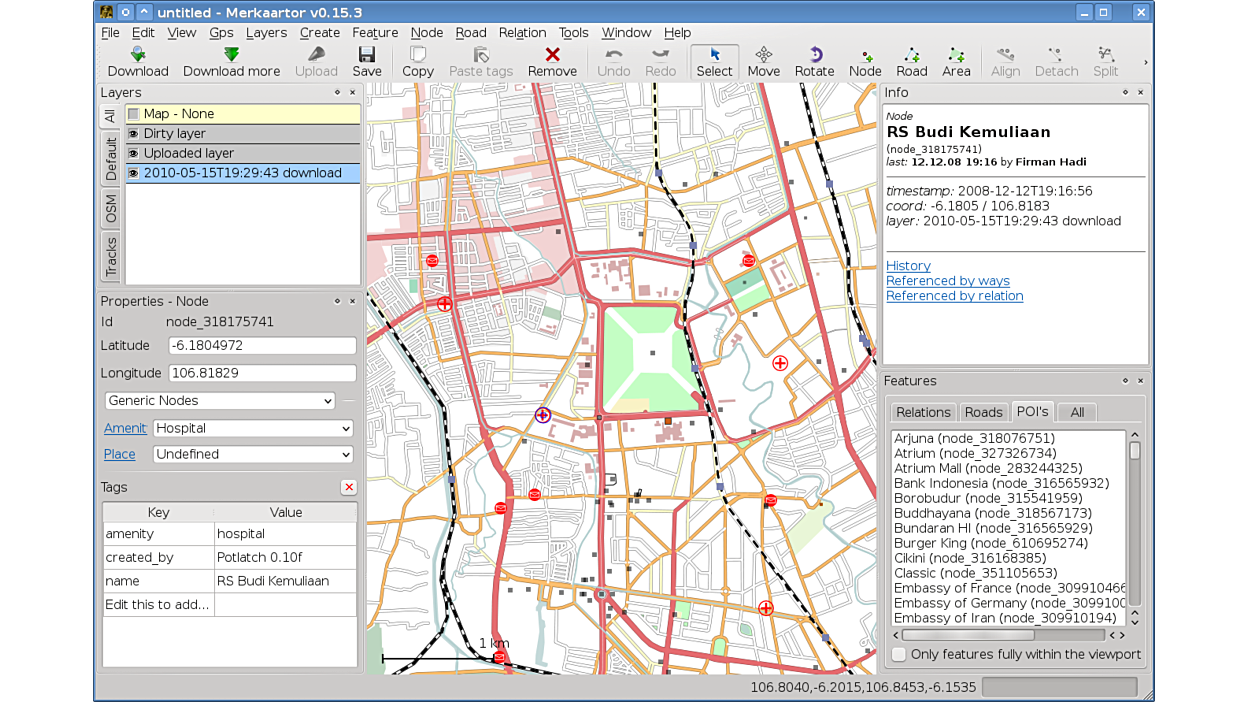Hide the Uploaded layer eye icon
The height and width of the screenshot is (702, 1248).
(x=133, y=153)
